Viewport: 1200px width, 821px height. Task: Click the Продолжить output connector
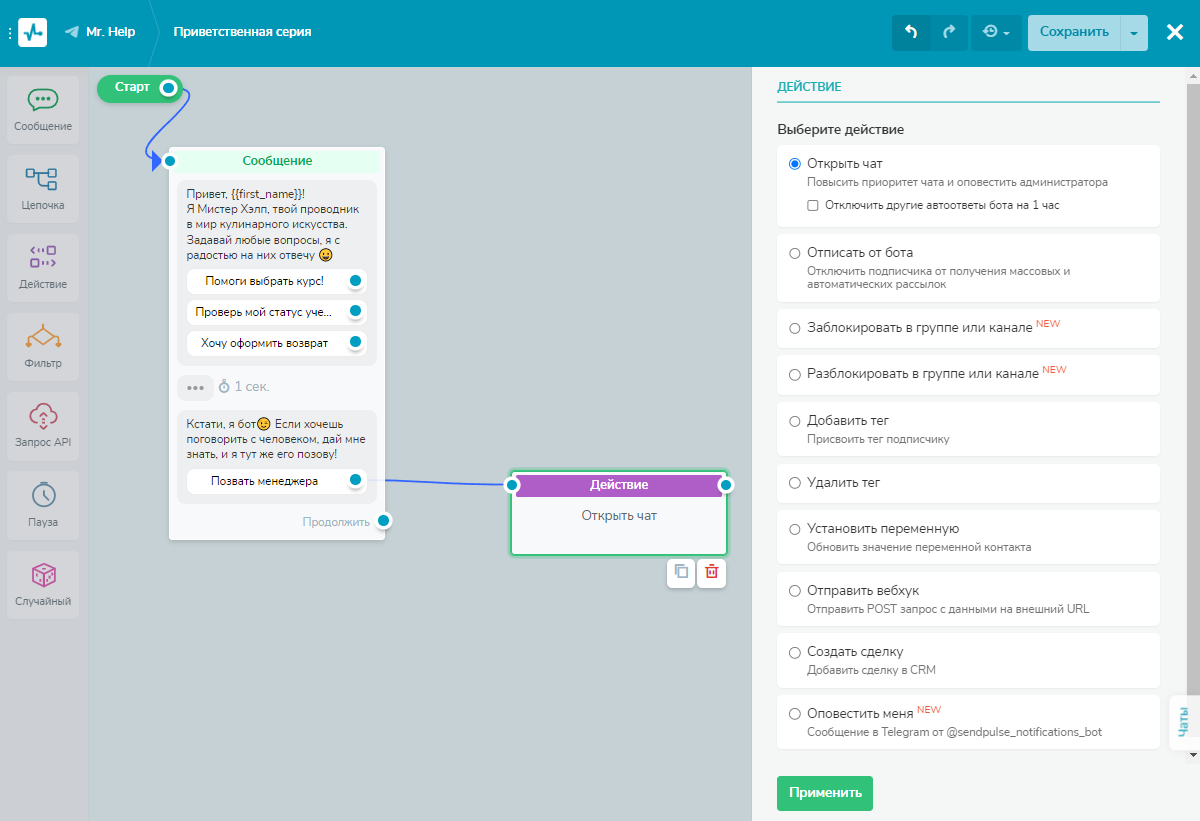[384, 521]
